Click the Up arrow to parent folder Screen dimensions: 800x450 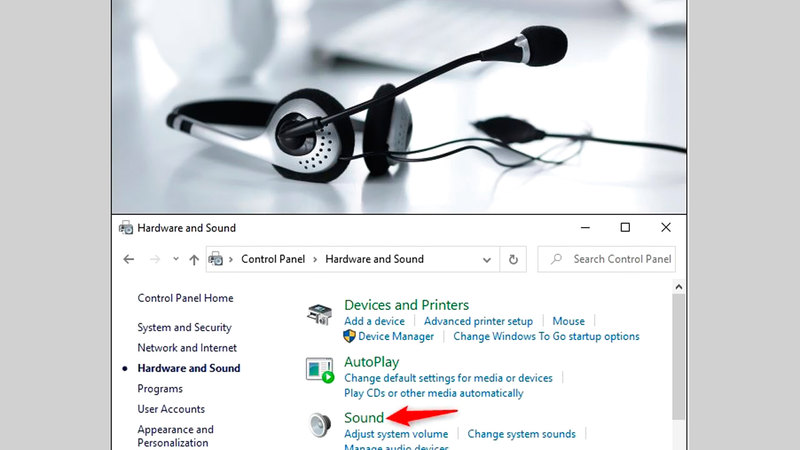194,259
